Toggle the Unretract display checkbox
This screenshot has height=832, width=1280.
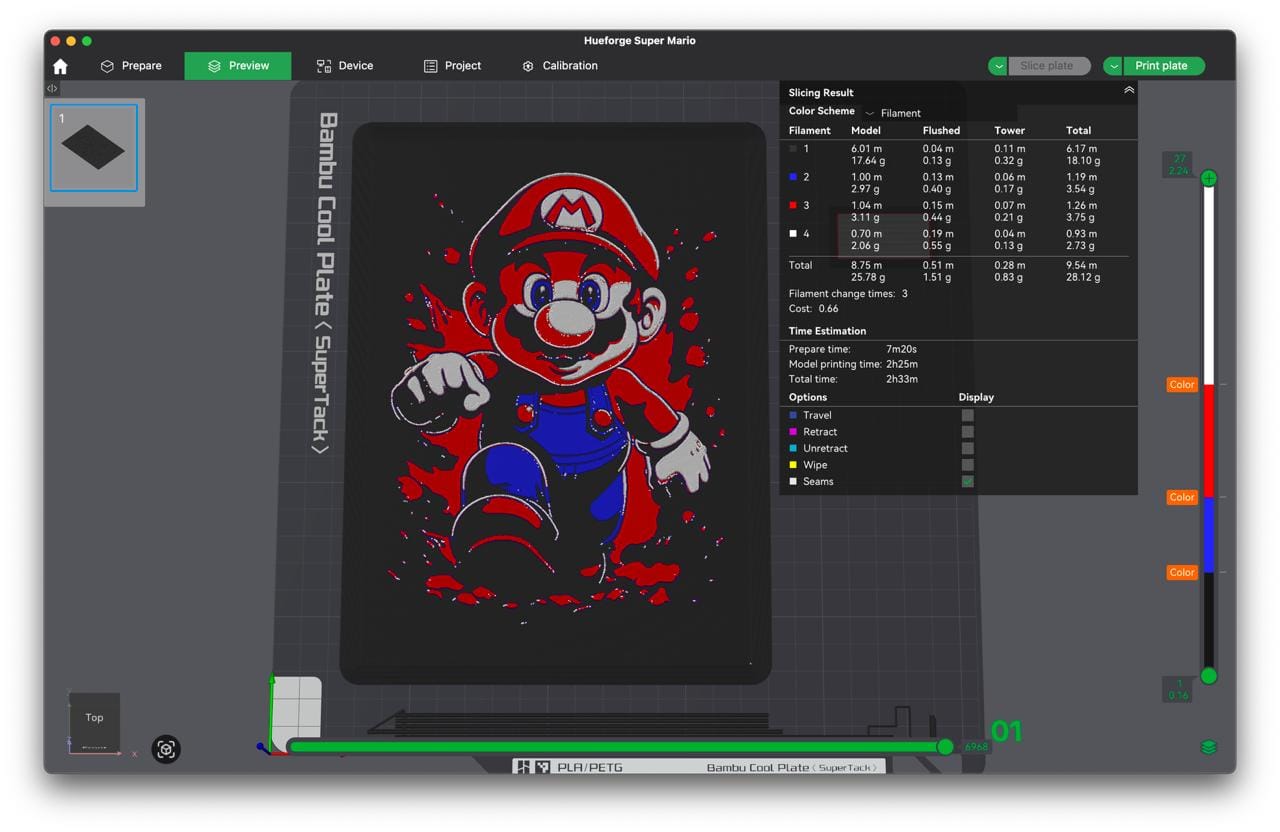(x=967, y=448)
